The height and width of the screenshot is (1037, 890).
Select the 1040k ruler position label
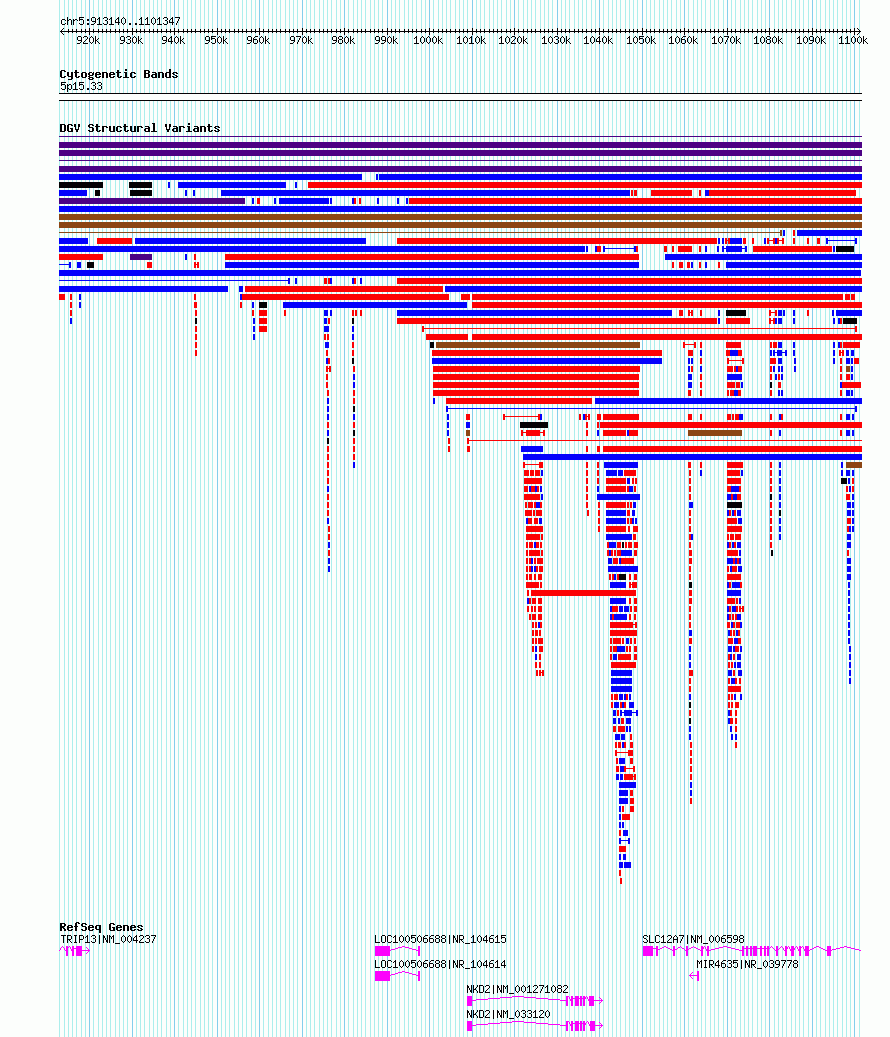pyautogui.click(x=598, y=40)
